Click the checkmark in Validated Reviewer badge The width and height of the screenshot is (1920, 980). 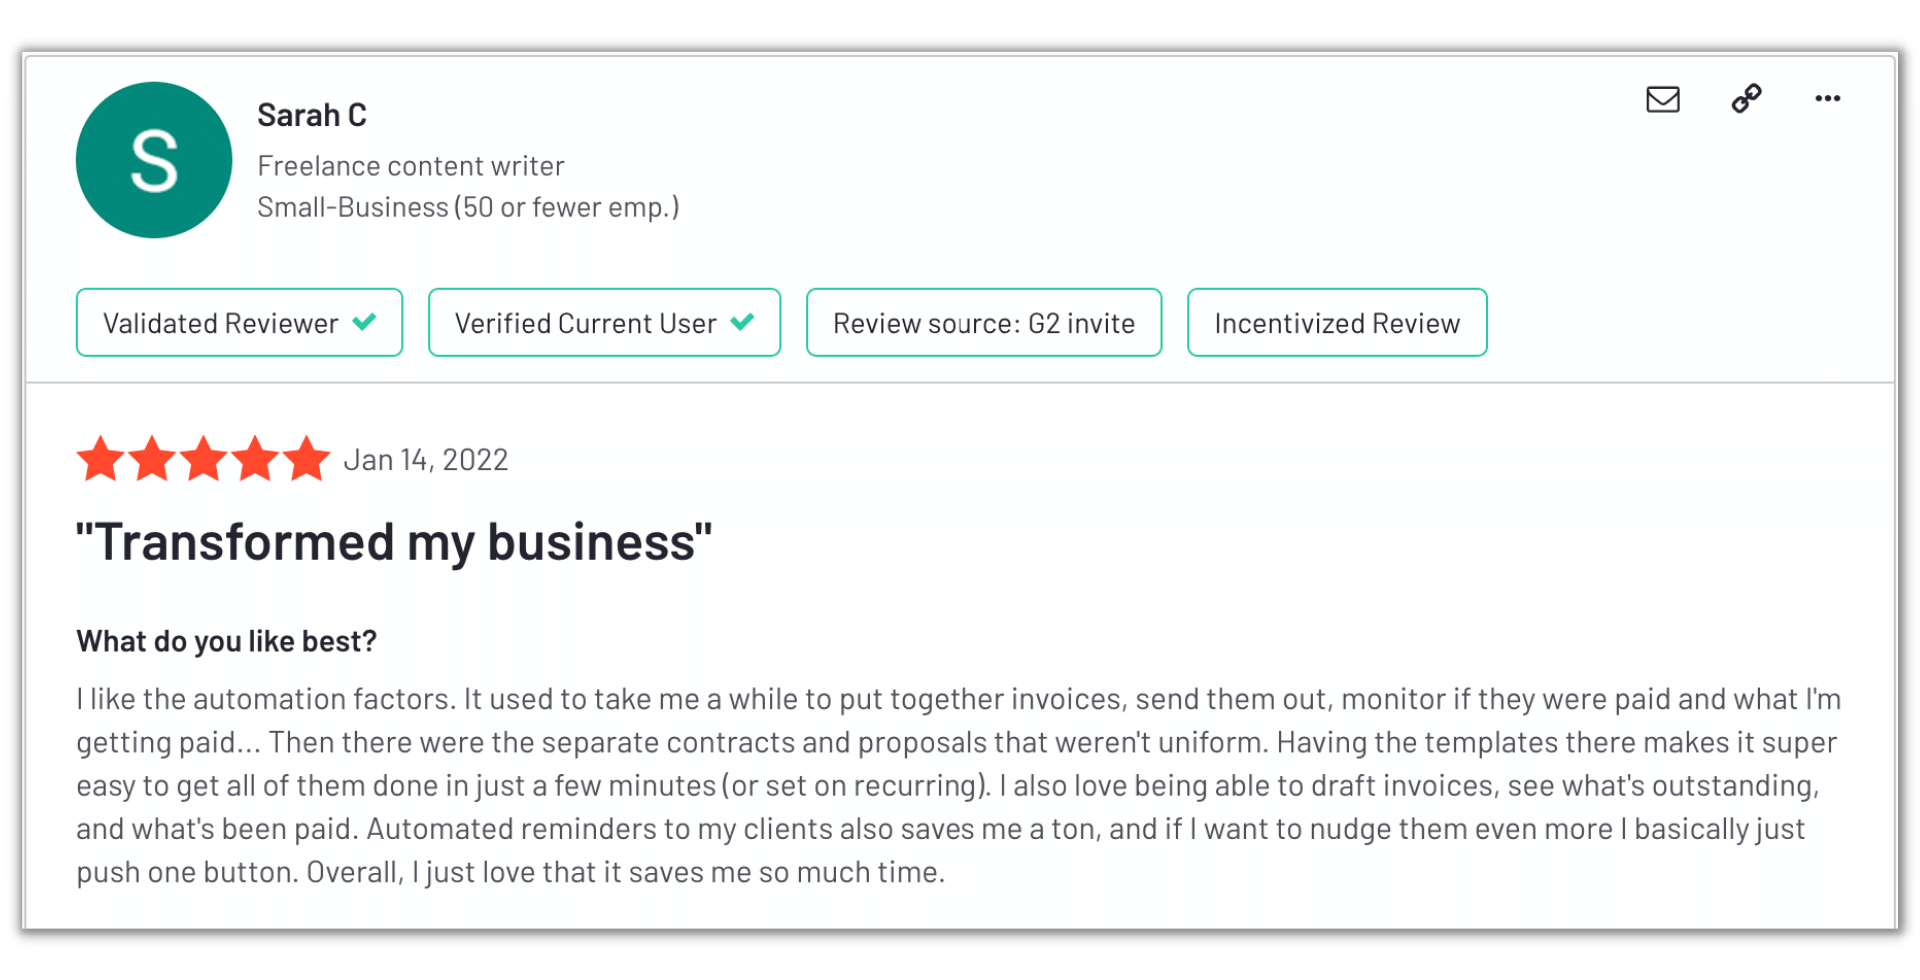(363, 322)
